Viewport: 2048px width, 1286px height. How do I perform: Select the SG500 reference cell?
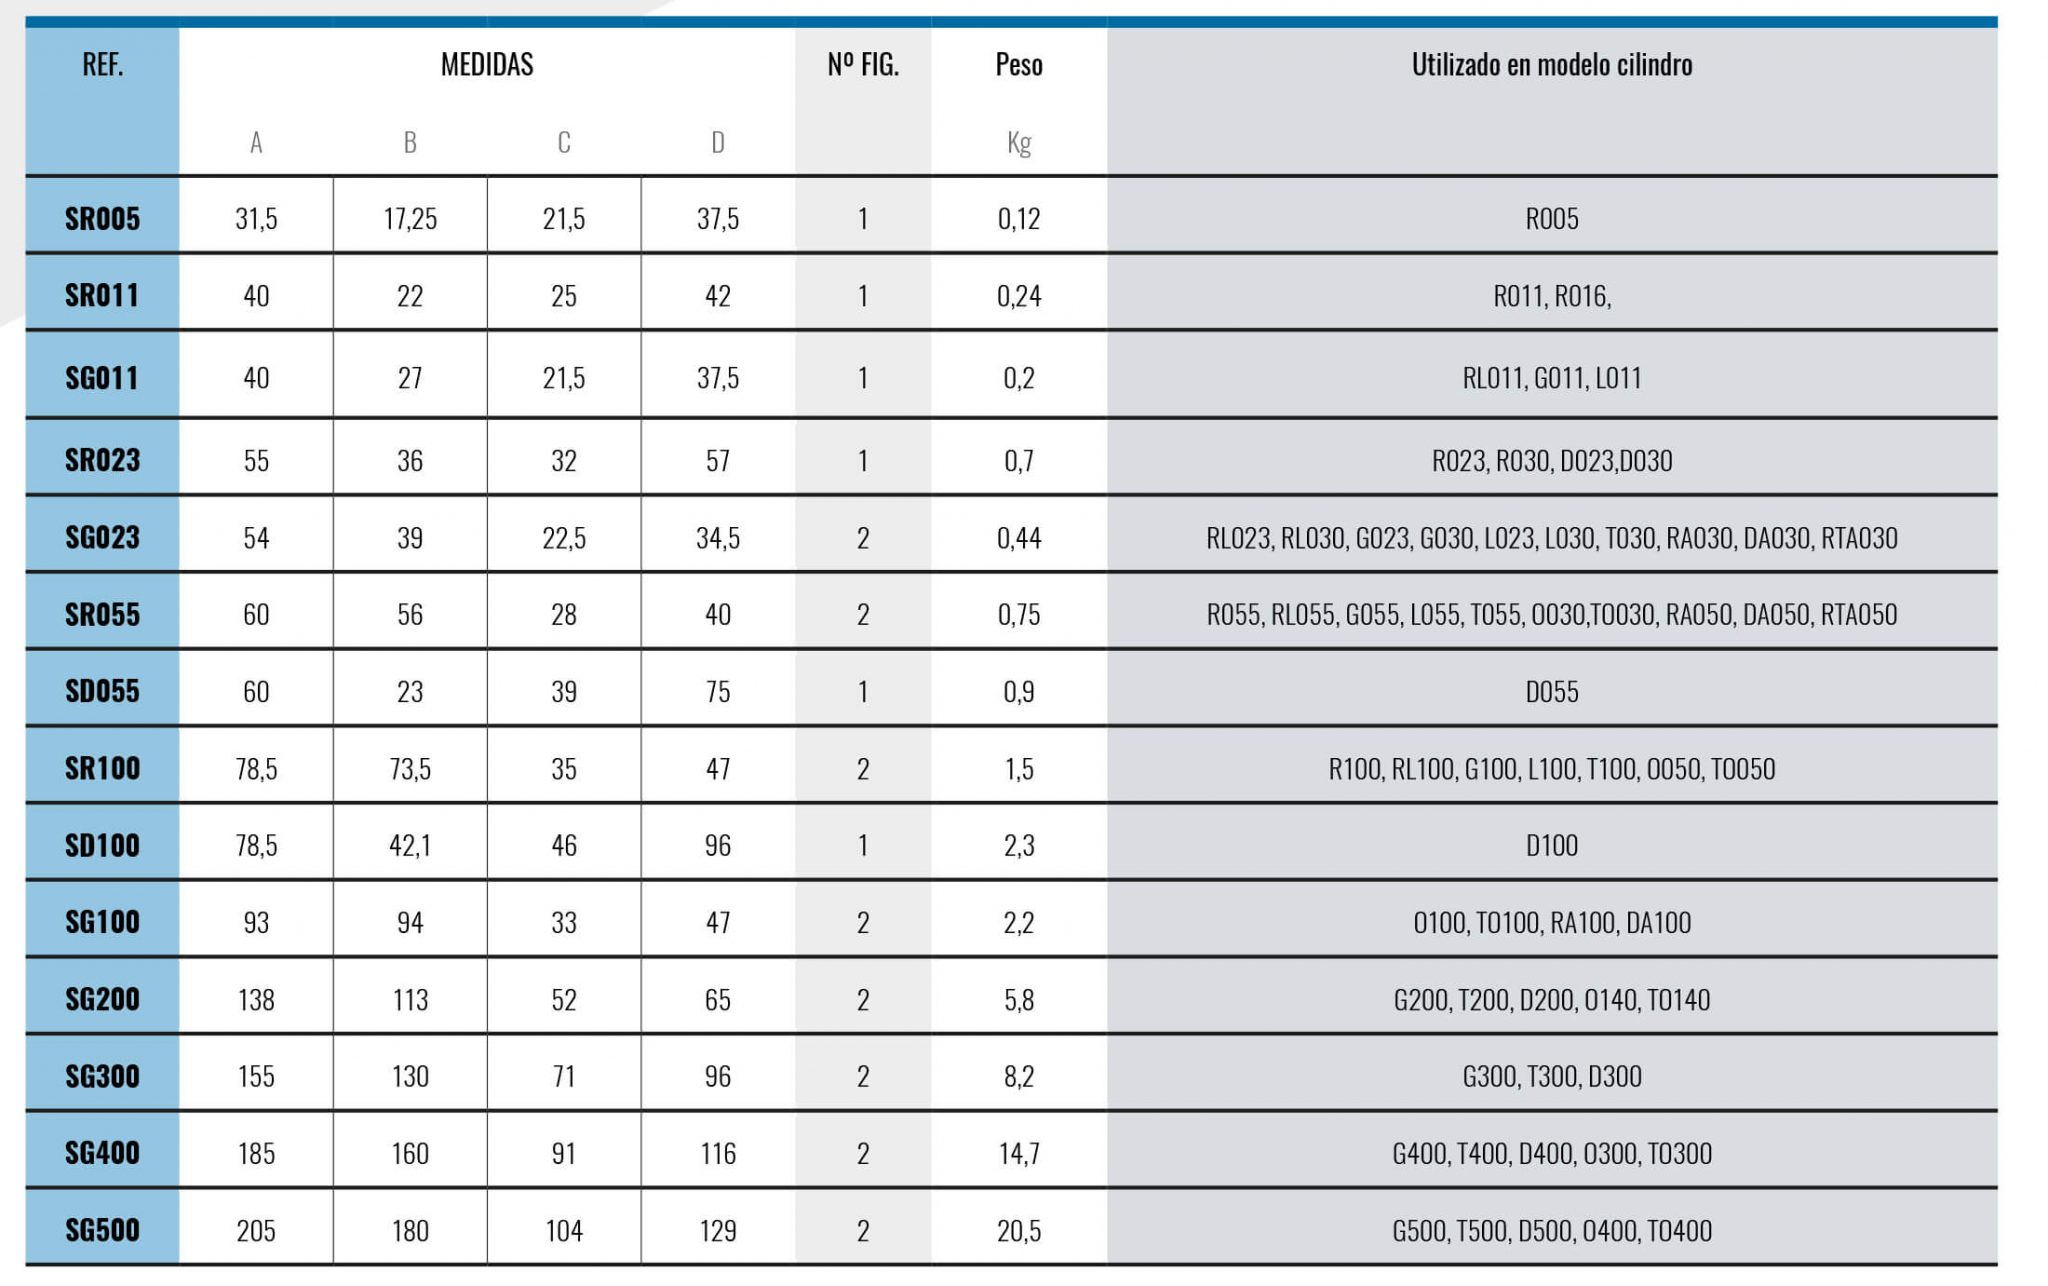(x=102, y=1230)
